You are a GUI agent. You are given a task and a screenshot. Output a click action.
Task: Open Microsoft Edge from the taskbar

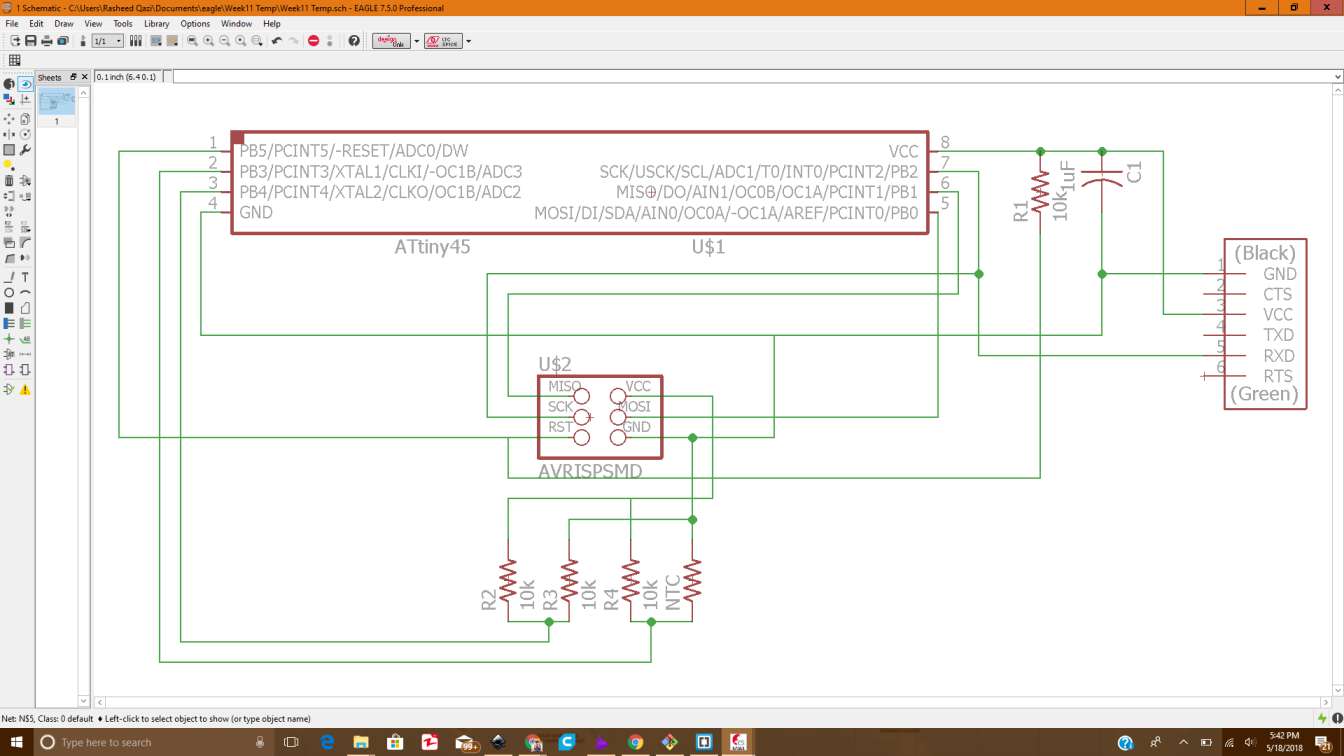[327, 742]
